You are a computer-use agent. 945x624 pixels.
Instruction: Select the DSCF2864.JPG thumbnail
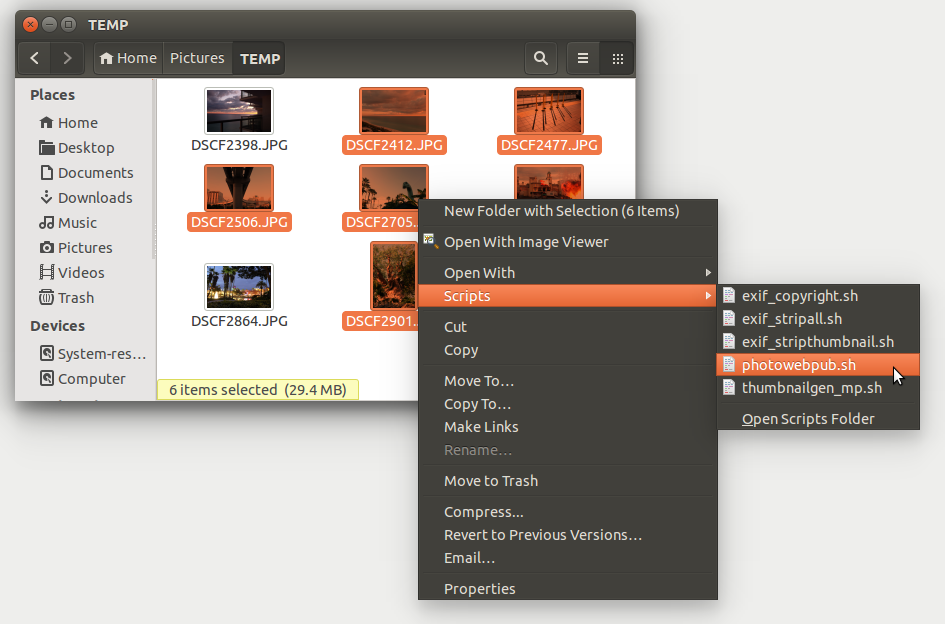click(x=239, y=287)
